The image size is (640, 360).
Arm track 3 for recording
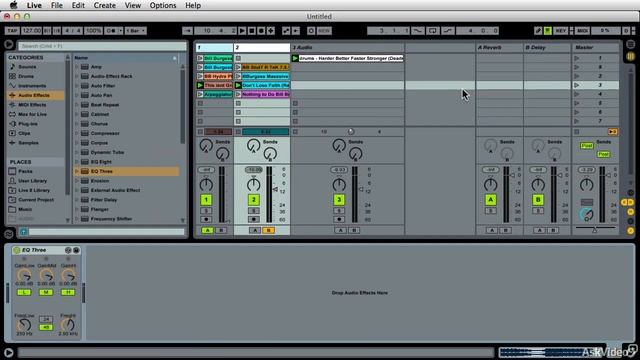click(x=339, y=219)
